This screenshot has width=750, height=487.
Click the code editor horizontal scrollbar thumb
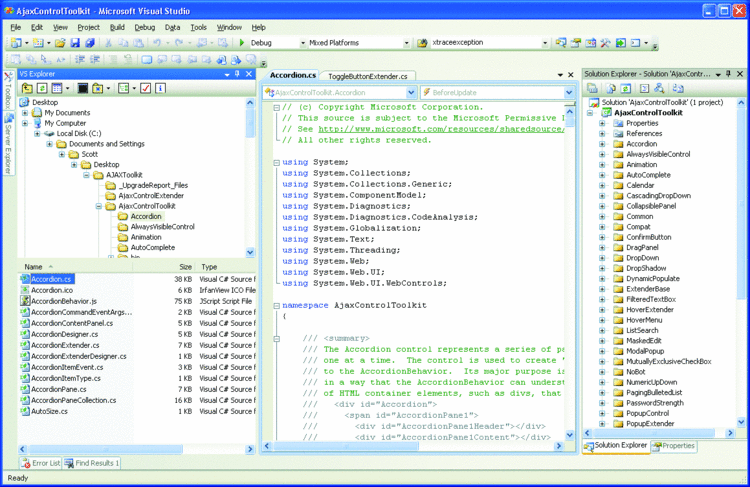click(x=346, y=446)
